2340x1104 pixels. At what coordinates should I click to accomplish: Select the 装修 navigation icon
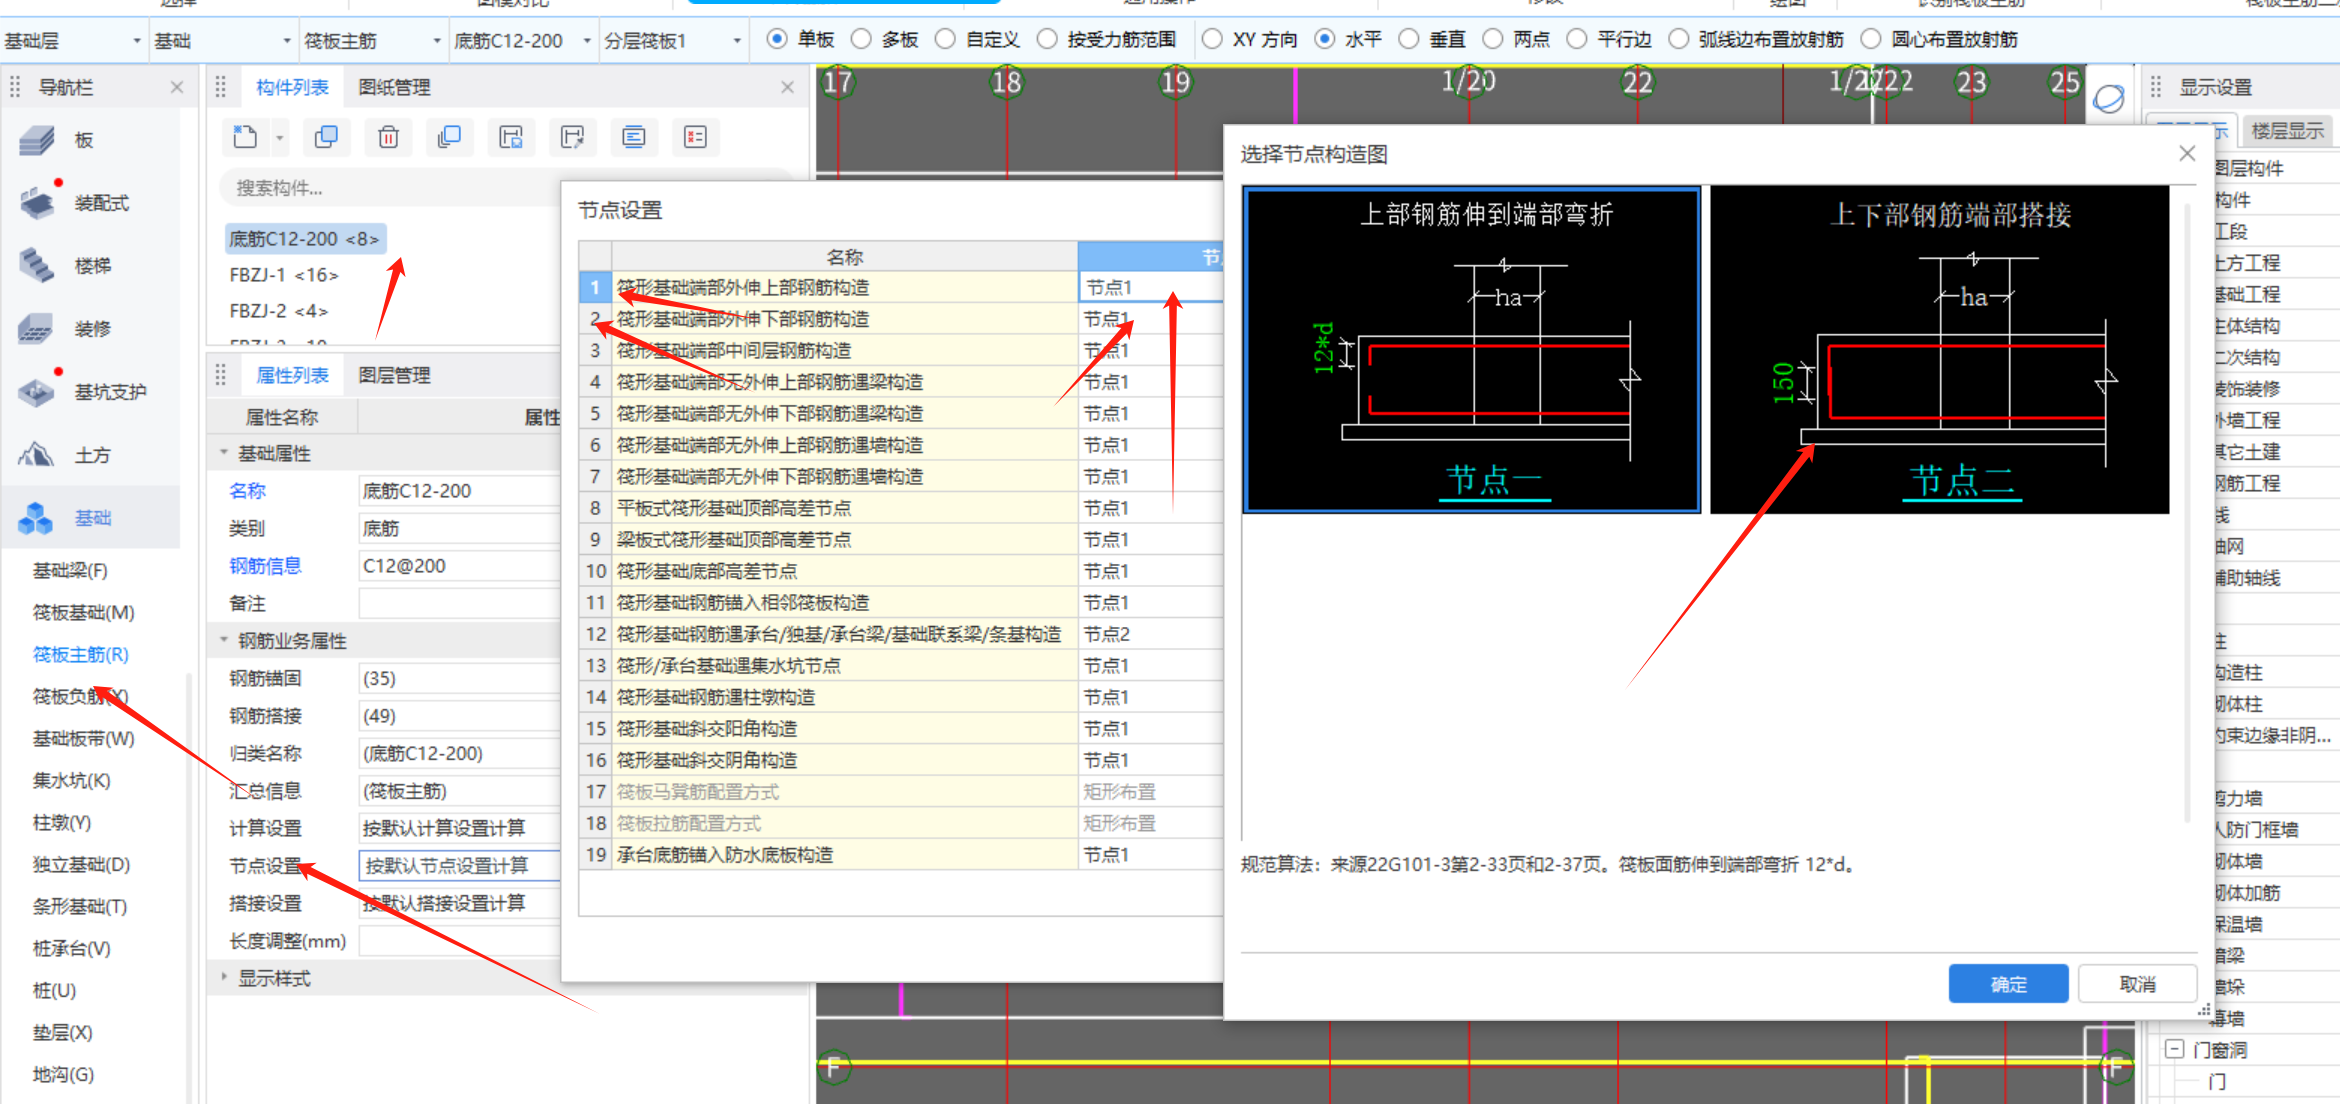coord(37,328)
